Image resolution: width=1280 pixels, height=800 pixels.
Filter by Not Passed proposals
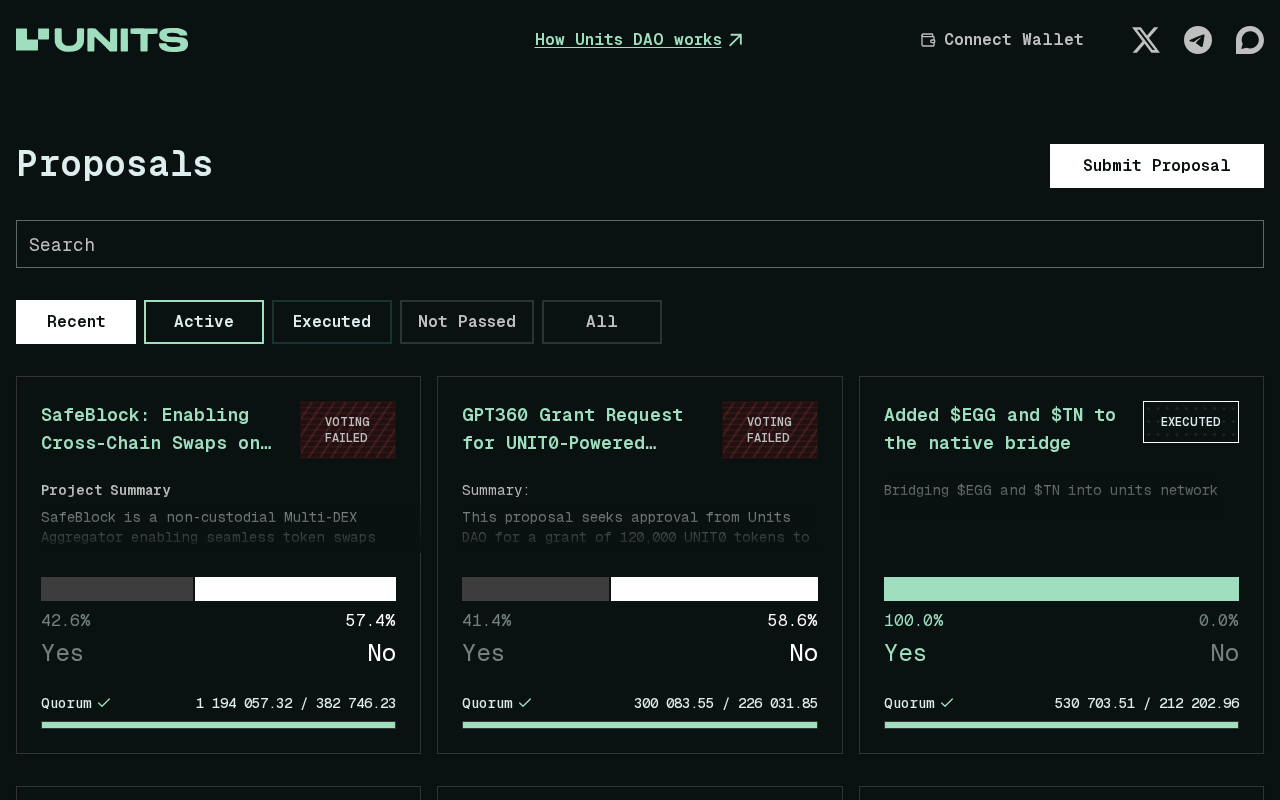[467, 322]
